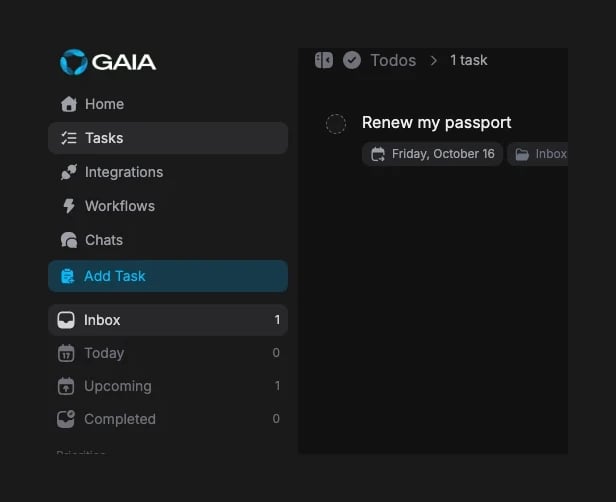This screenshot has width=616, height=502.
Task: Mark Renew my passport as complete
Action: coord(336,124)
